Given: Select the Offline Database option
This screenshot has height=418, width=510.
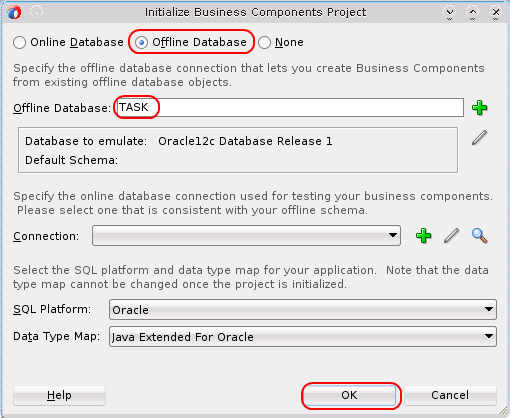Looking at the screenshot, I should coord(142,43).
